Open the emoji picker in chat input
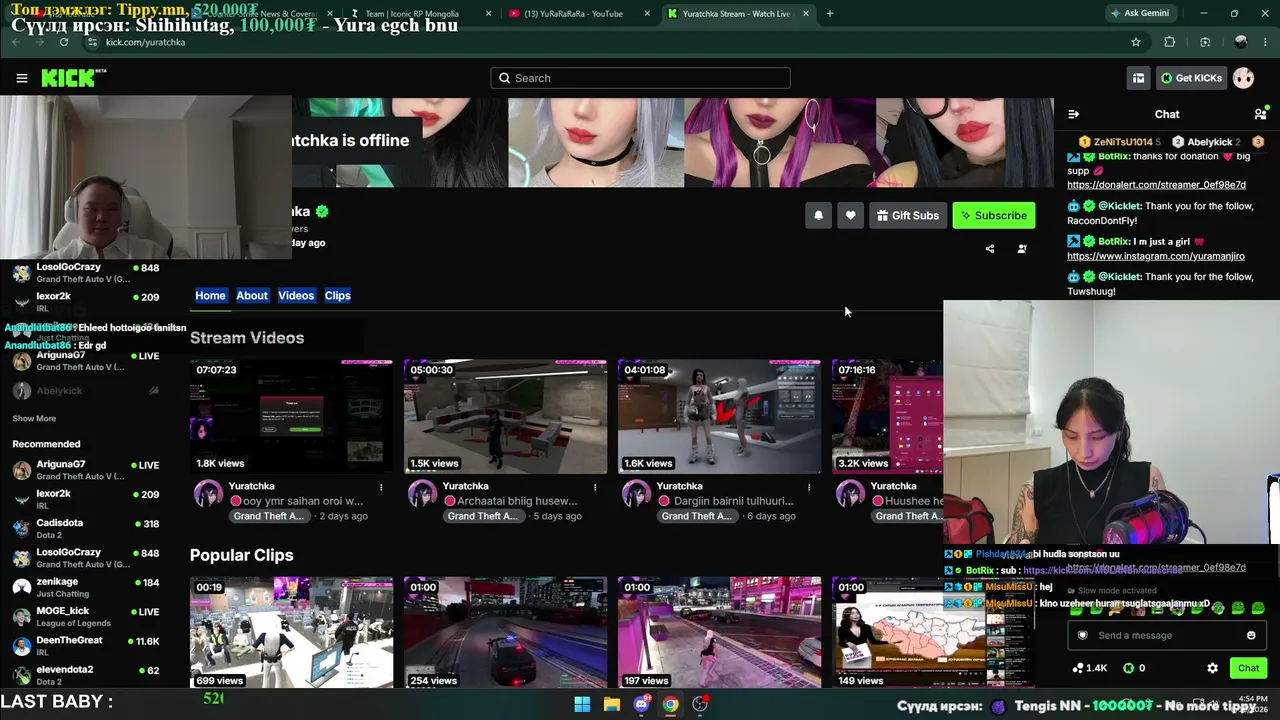Image resolution: width=1280 pixels, height=720 pixels. pyautogui.click(x=1251, y=635)
